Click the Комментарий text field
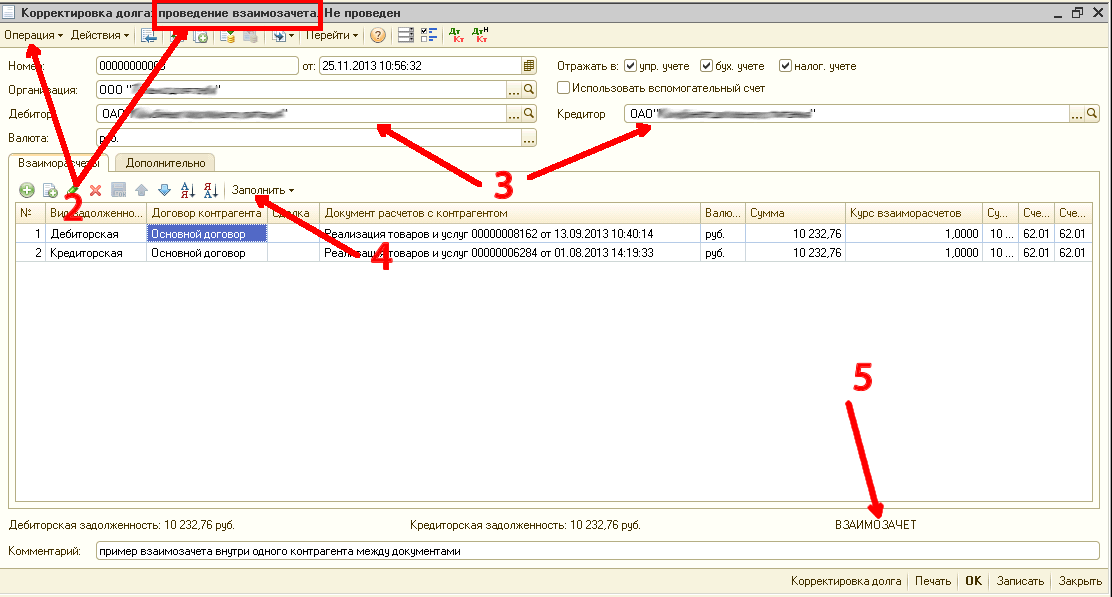The height and width of the screenshot is (597, 1112). (x=597, y=551)
